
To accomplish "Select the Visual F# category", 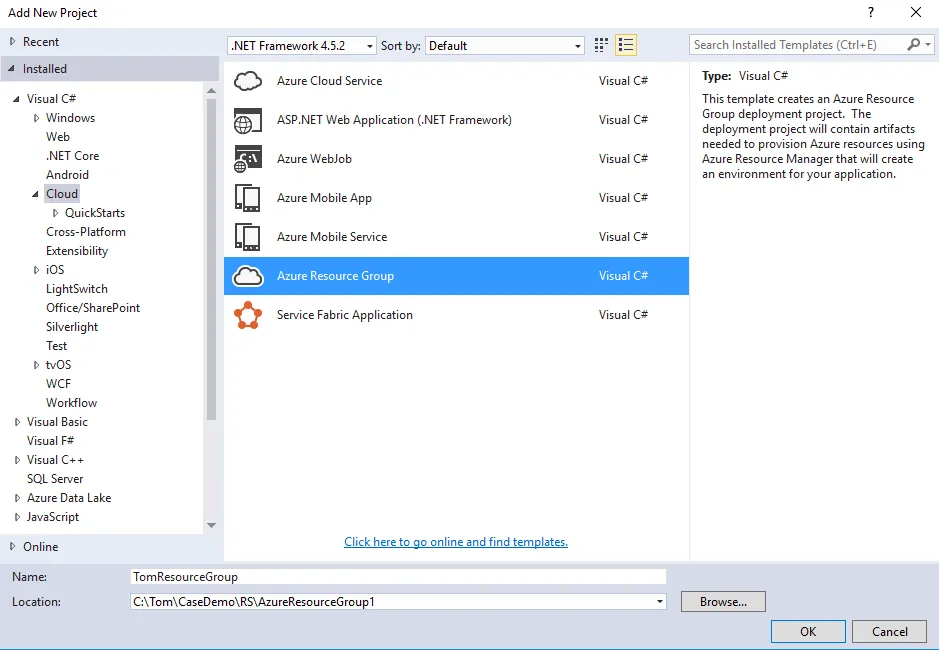I will point(50,441).
